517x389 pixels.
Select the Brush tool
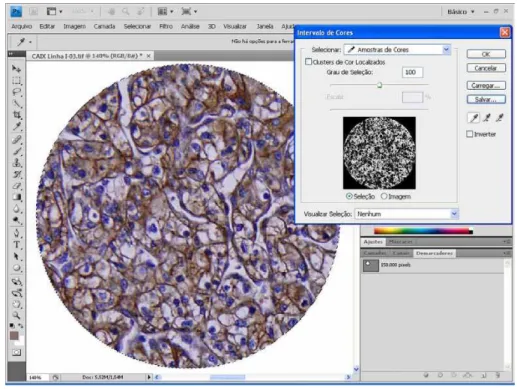click(x=16, y=151)
